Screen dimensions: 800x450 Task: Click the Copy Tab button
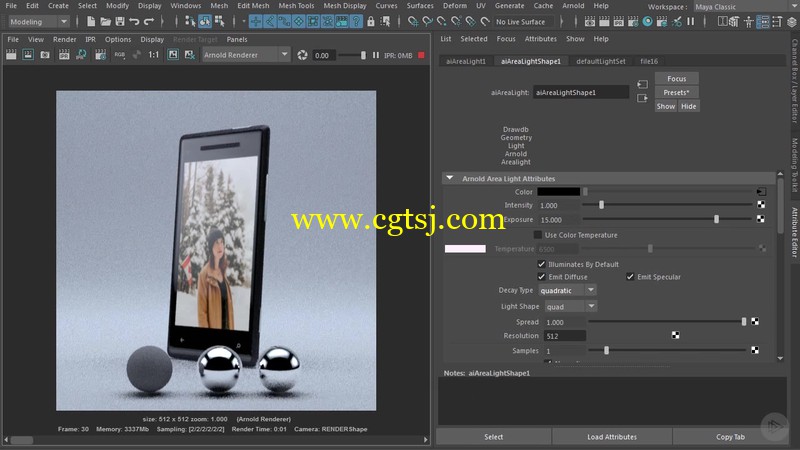(x=730, y=437)
